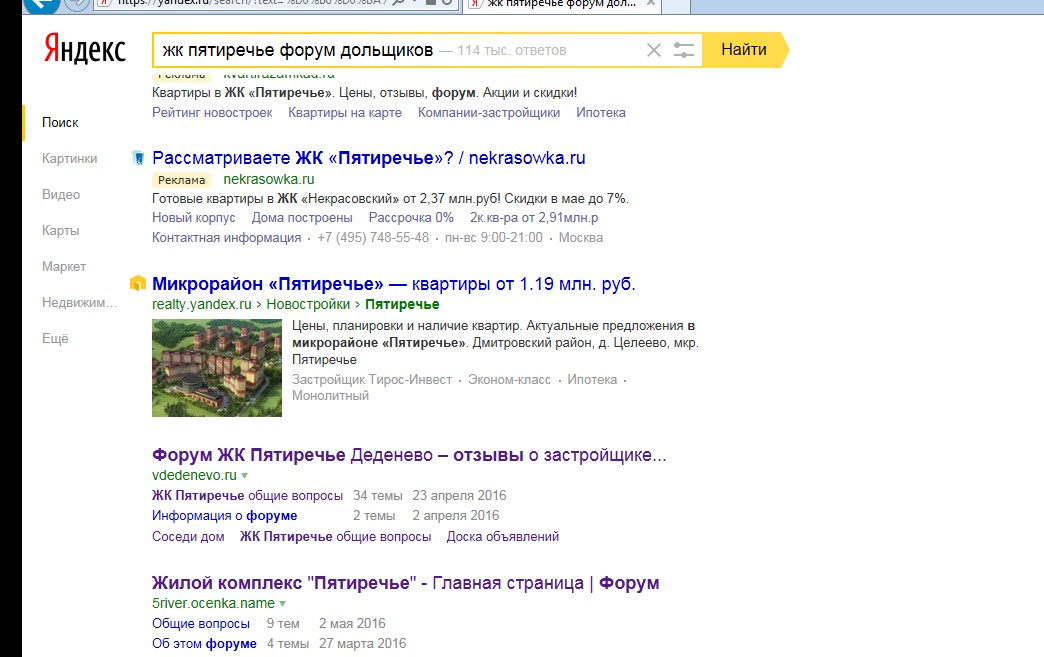The width and height of the screenshot is (1044, 657).
Task: Click the Монолитный text
Action: click(x=330, y=395)
